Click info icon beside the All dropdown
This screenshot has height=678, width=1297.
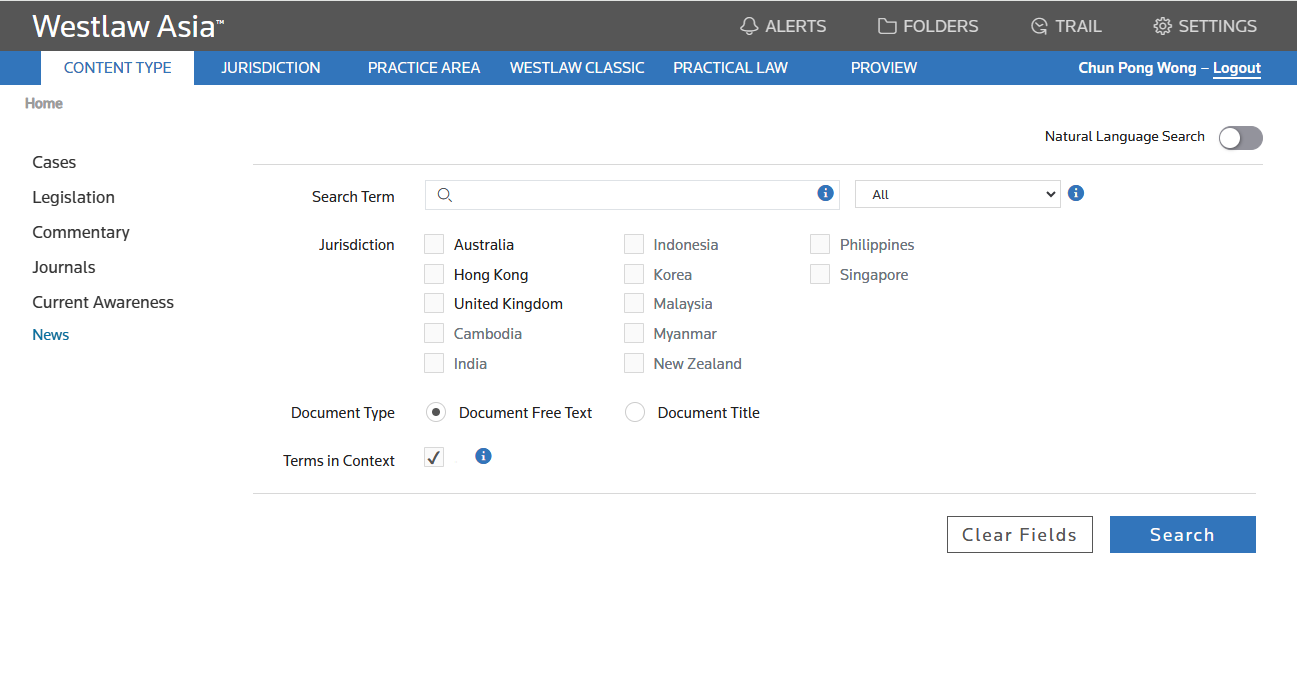pyautogui.click(x=1076, y=193)
